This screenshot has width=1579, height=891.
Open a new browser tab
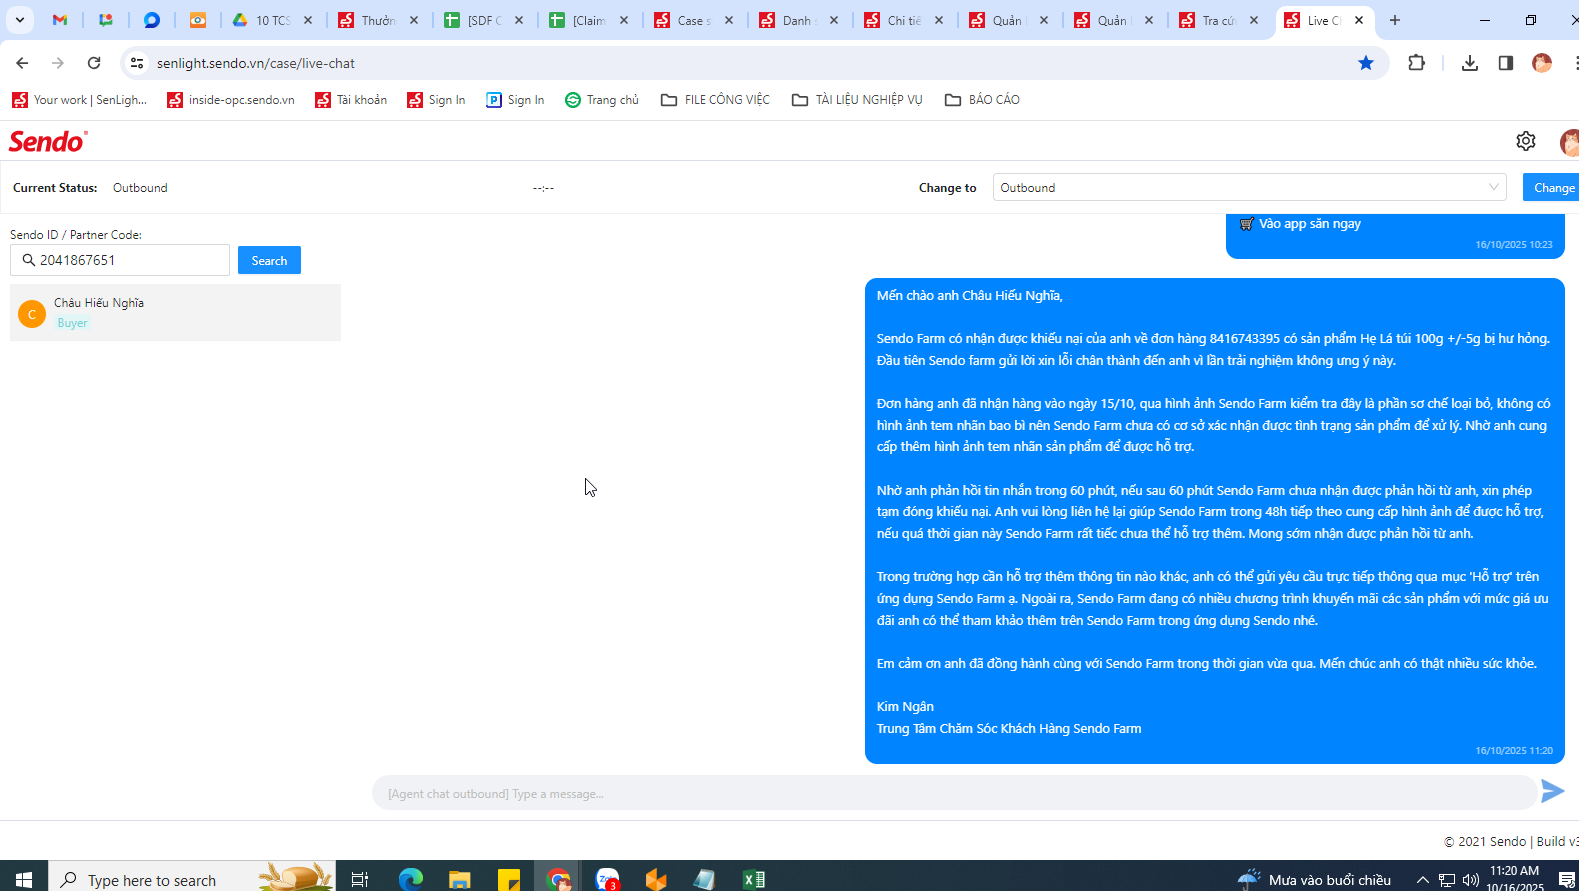[1395, 20]
